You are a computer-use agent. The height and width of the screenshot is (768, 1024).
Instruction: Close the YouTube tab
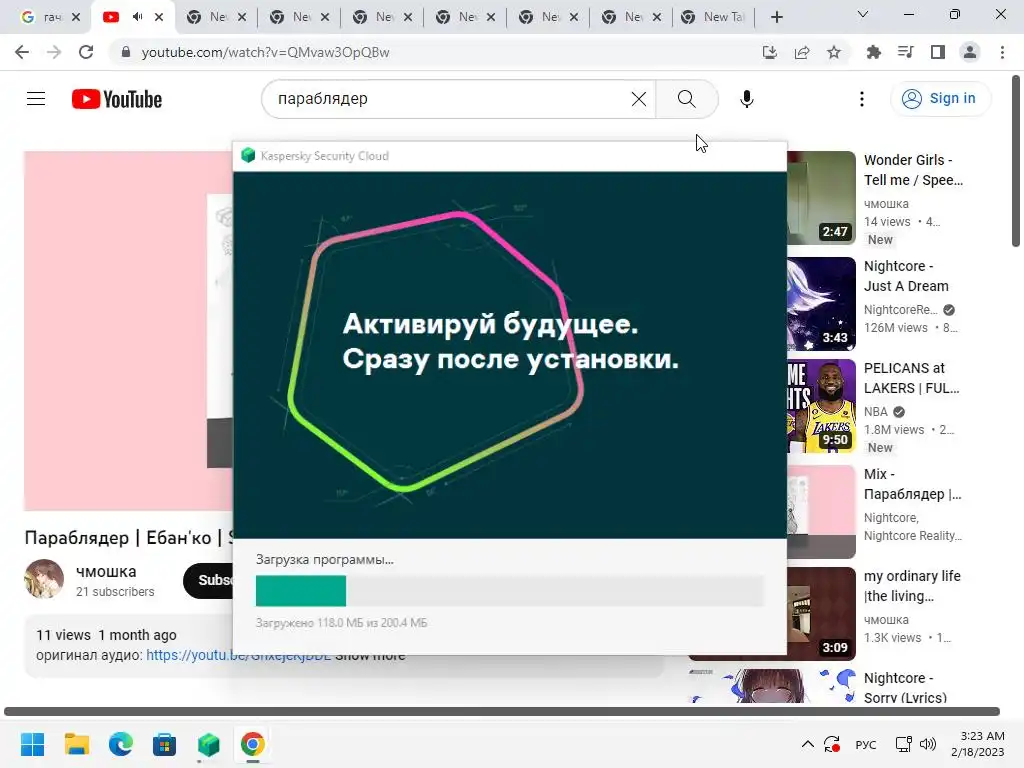pos(159,17)
